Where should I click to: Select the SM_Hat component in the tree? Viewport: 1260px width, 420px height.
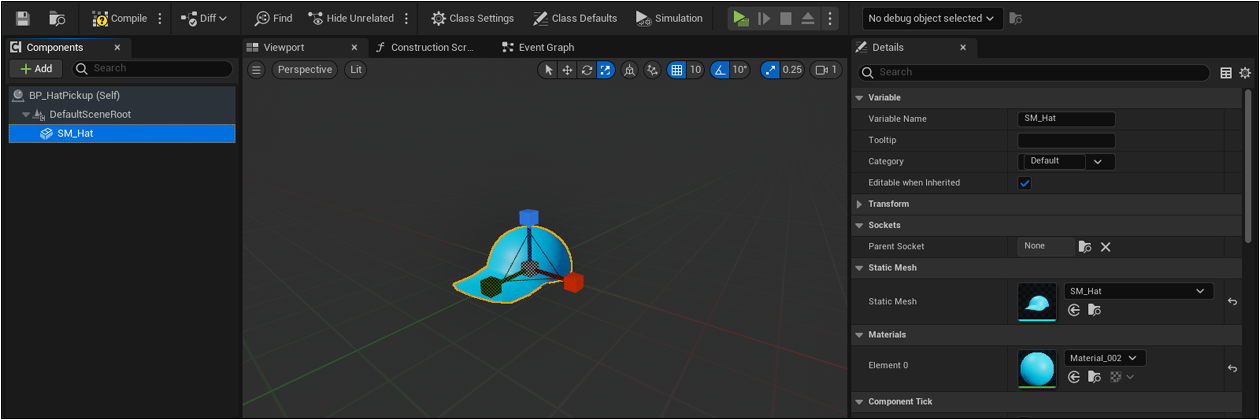click(122, 133)
